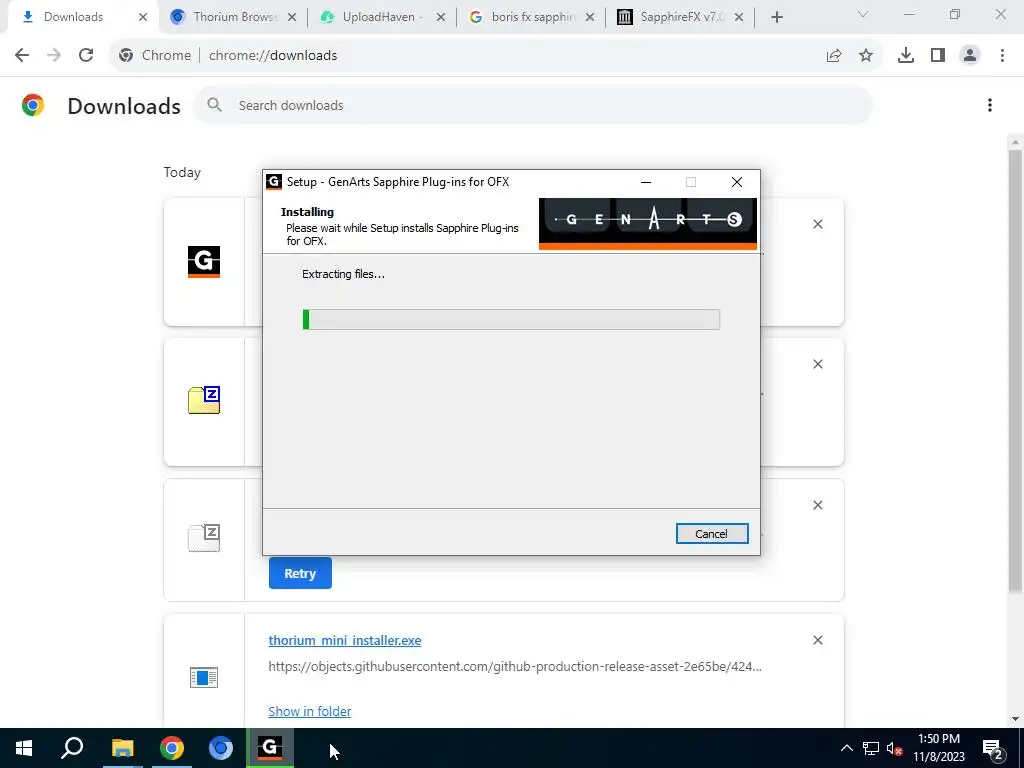Viewport: 1024px width, 768px height.
Task: Close the UploadHaven tab
Action: click(x=441, y=17)
